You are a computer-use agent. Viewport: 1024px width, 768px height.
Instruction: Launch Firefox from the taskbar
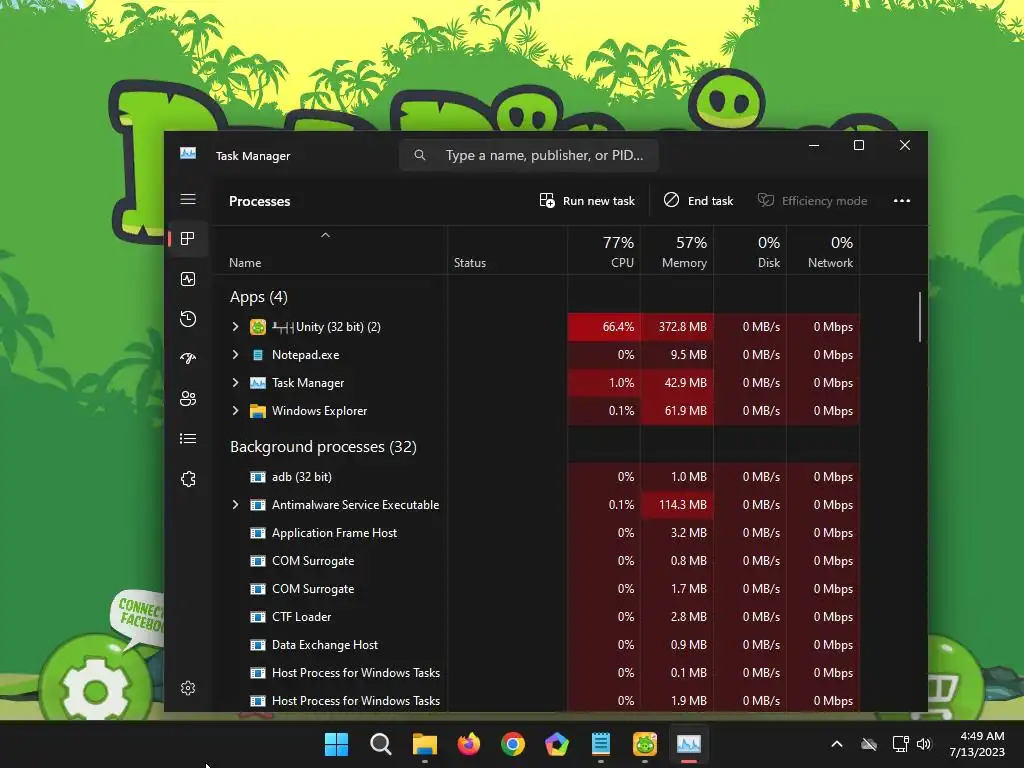click(x=469, y=744)
